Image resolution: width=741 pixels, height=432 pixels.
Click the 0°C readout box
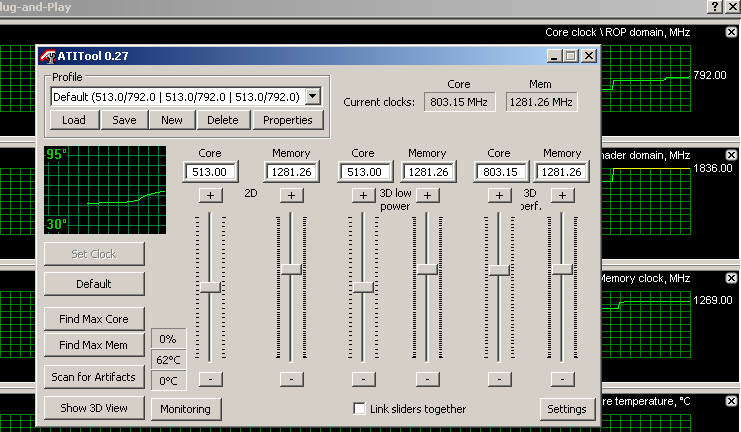(x=169, y=380)
